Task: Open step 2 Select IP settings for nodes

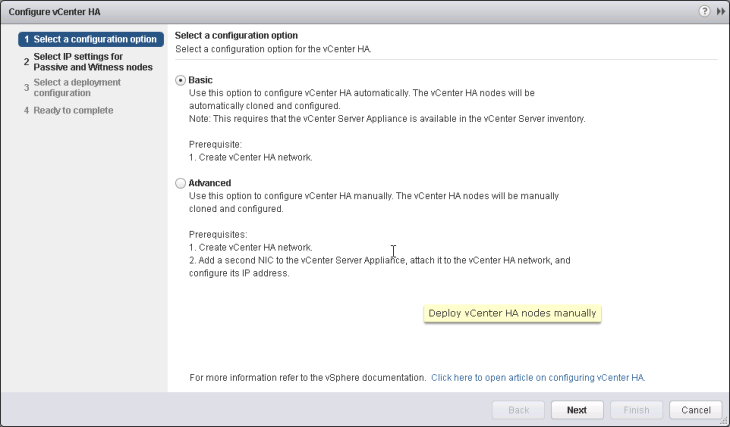Action: [92, 62]
